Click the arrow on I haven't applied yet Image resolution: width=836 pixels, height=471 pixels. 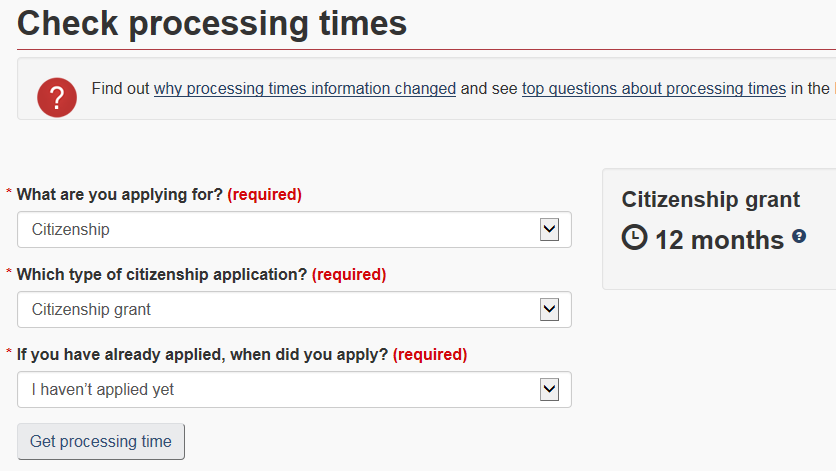(x=549, y=389)
